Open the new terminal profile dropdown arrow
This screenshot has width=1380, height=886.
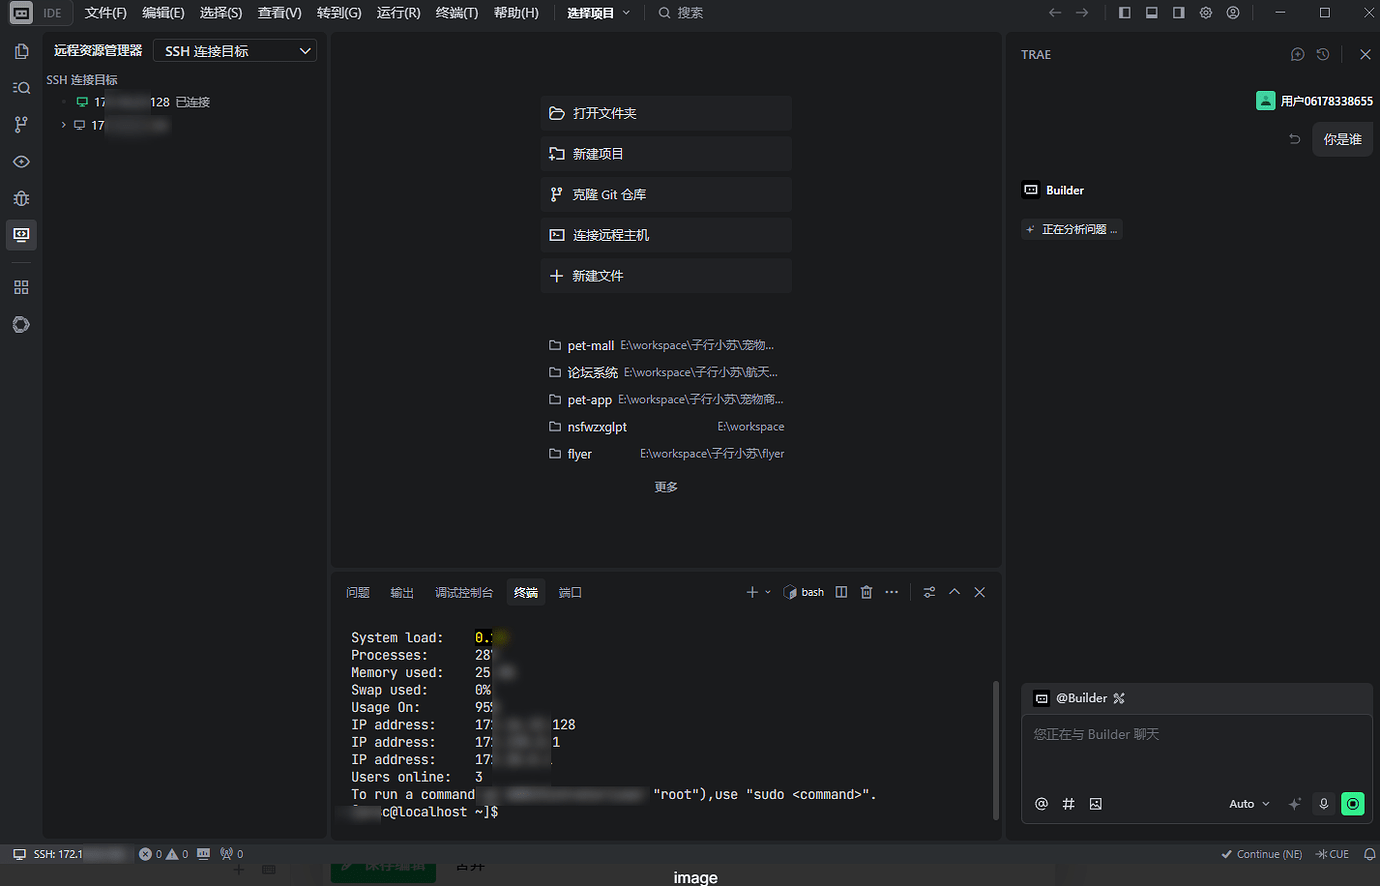768,592
